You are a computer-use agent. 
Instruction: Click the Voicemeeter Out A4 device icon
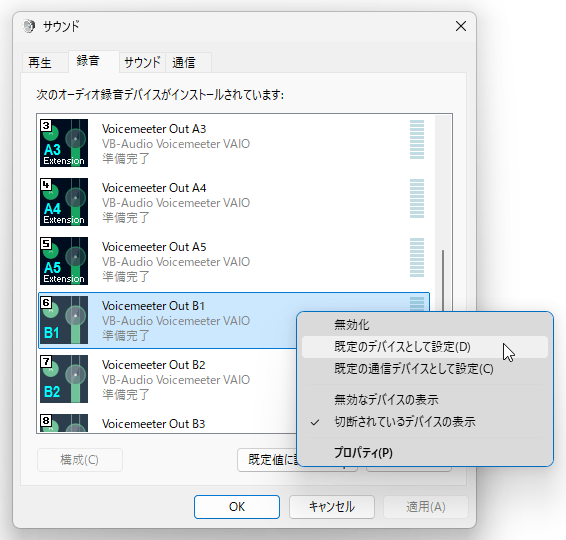[x=64, y=202]
